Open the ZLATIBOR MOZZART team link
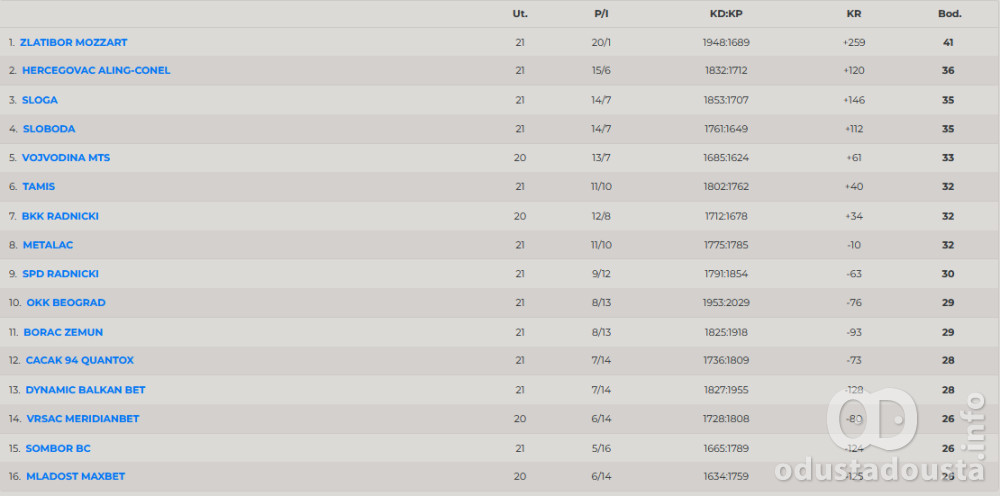This screenshot has width=1000, height=496. click(73, 42)
